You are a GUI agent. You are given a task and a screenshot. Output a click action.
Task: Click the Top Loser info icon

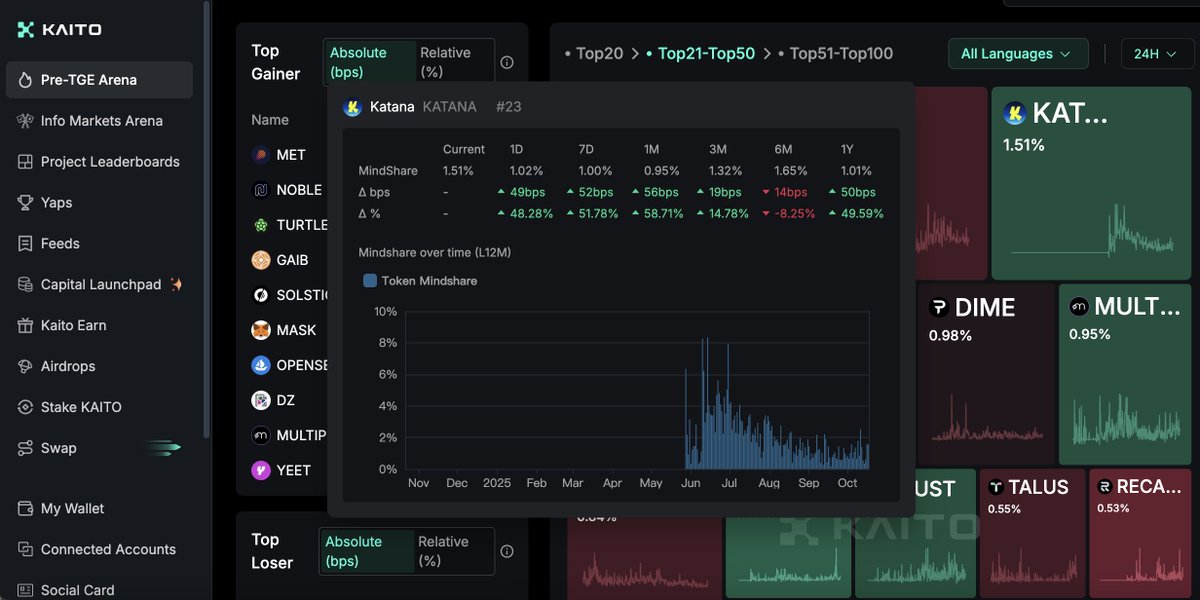click(507, 551)
